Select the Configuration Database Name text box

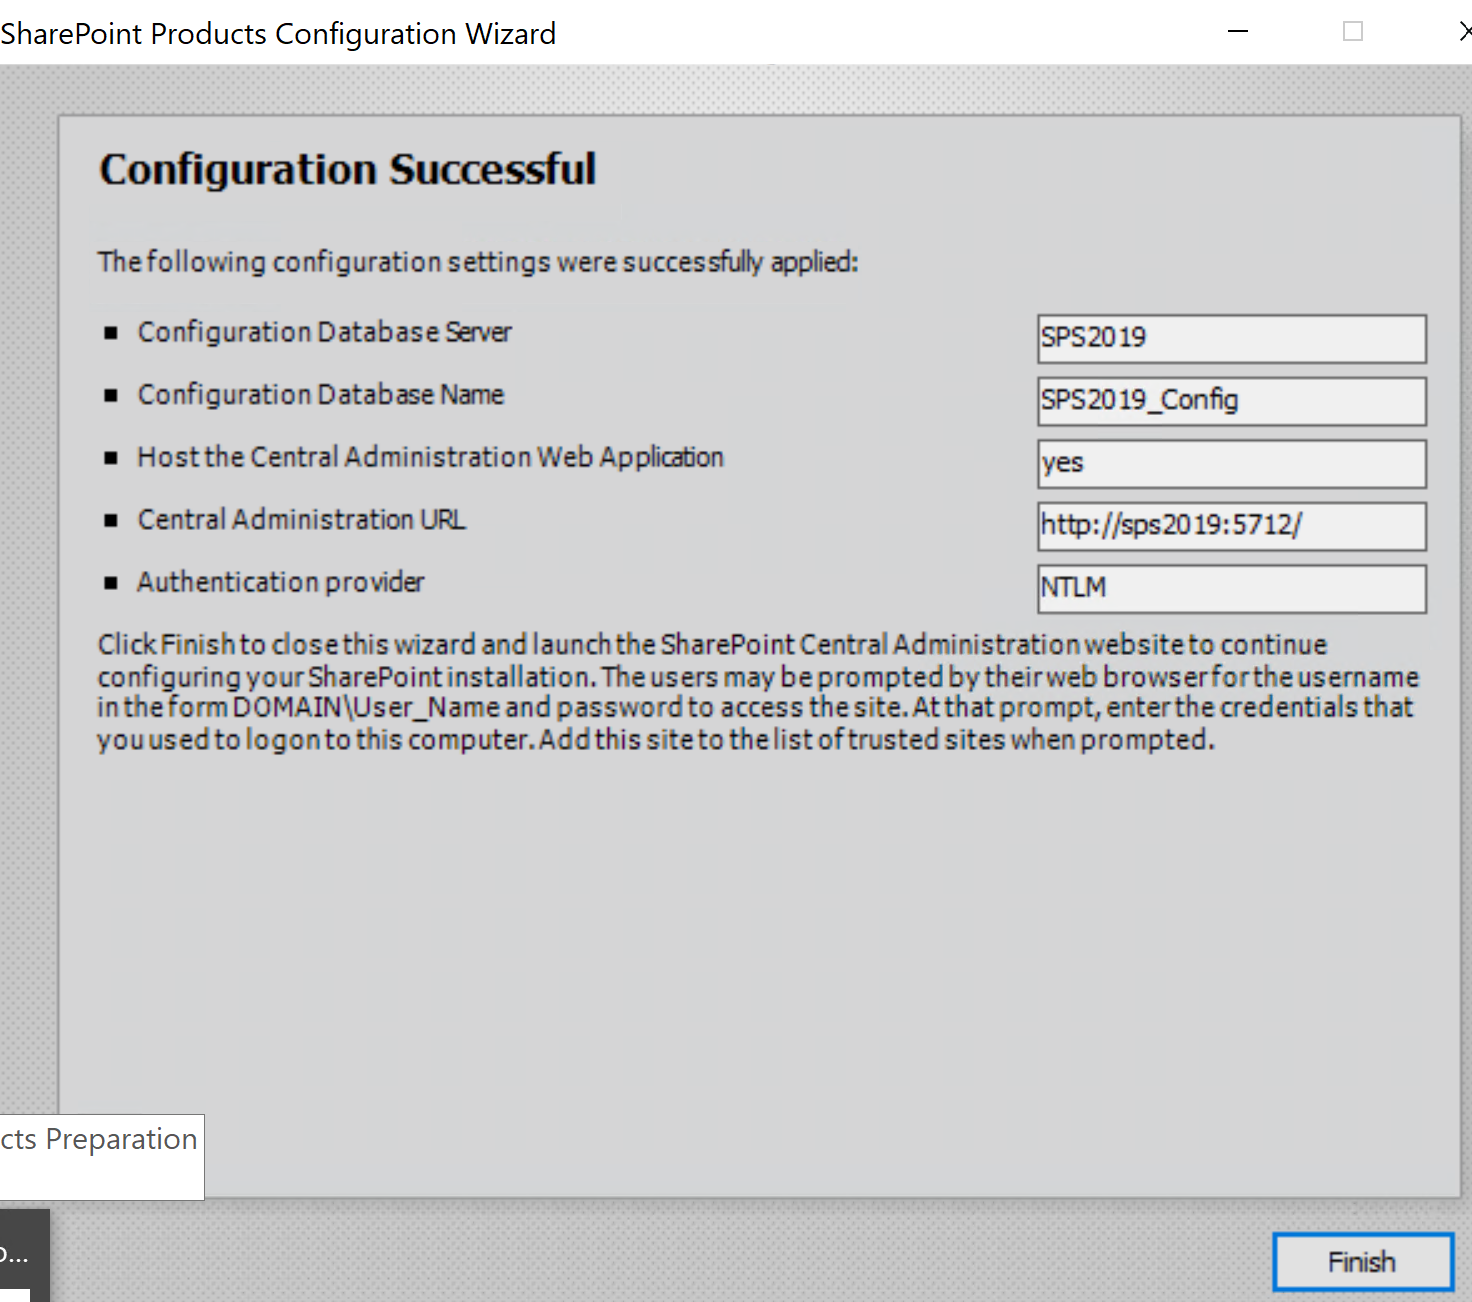1230,400
